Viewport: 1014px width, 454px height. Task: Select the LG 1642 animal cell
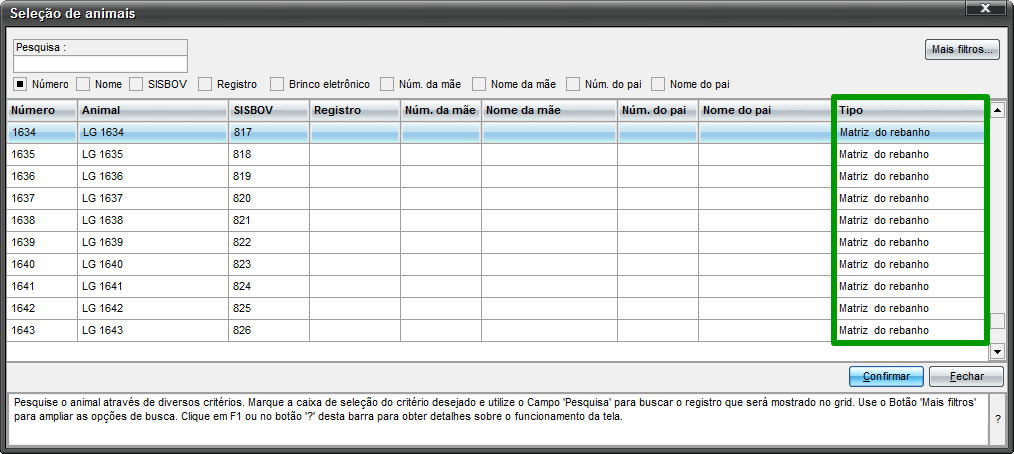coord(153,308)
